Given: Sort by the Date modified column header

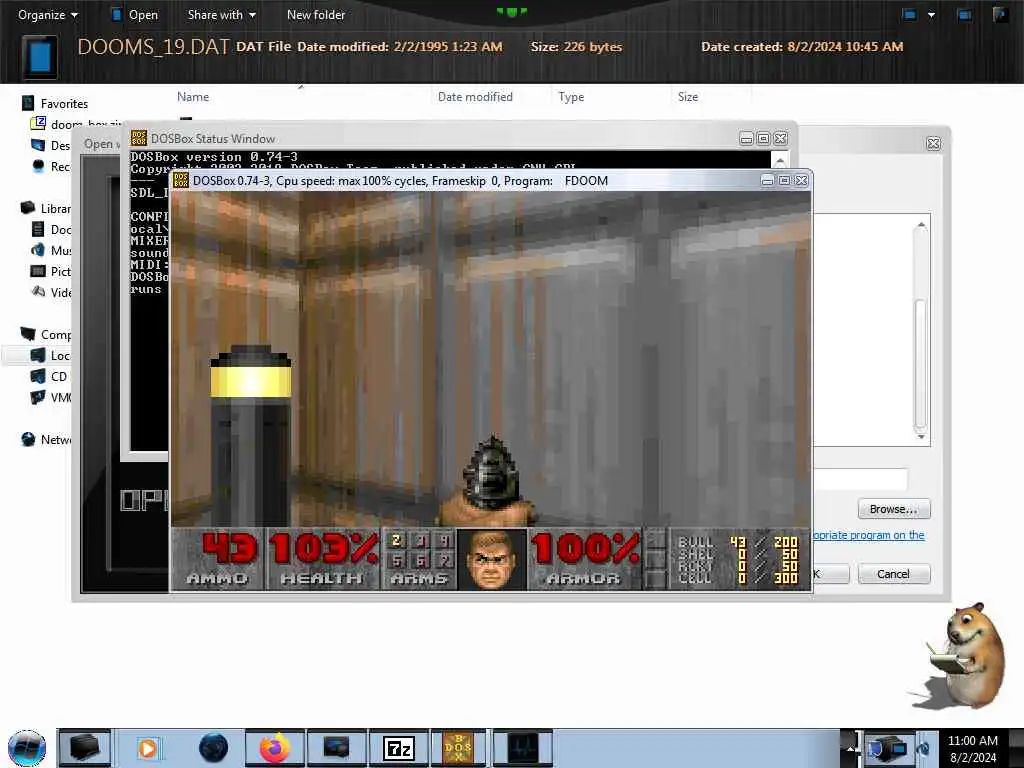Looking at the screenshot, I should 475,97.
